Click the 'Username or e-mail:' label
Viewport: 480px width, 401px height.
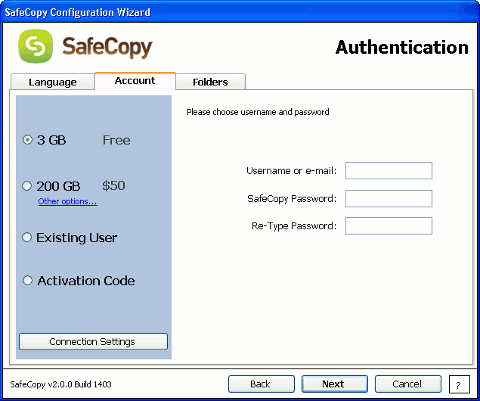(292, 171)
